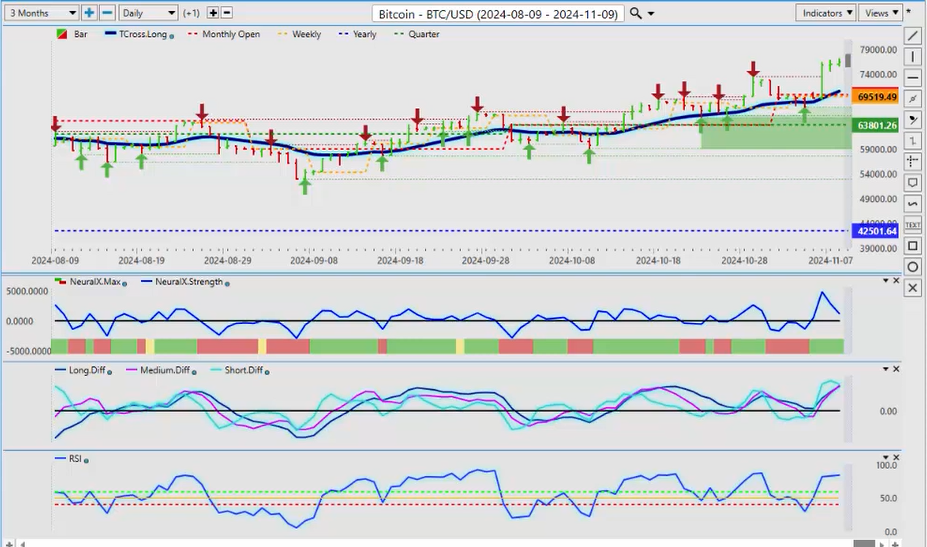The image size is (927, 547).
Task: Select the horizontal line drawing tool
Action: (912, 78)
